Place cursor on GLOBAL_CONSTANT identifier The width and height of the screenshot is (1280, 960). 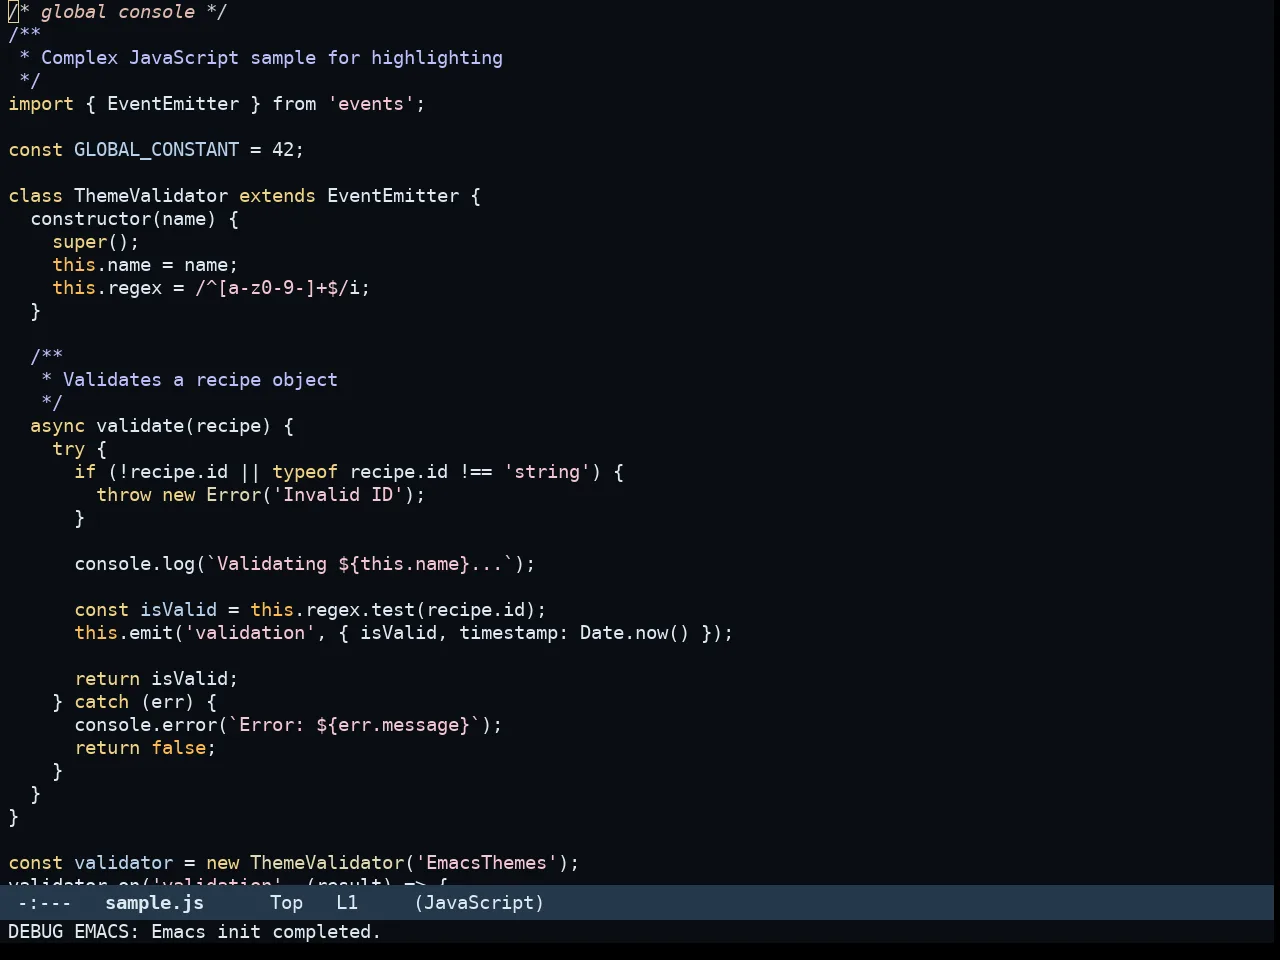[156, 149]
